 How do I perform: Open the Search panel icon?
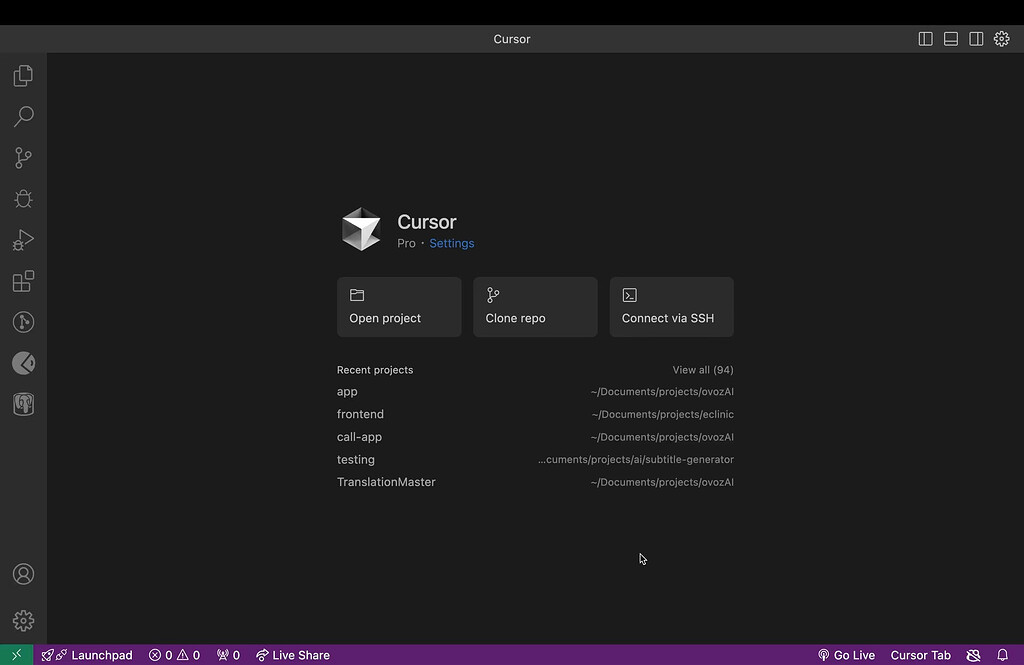coord(23,117)
